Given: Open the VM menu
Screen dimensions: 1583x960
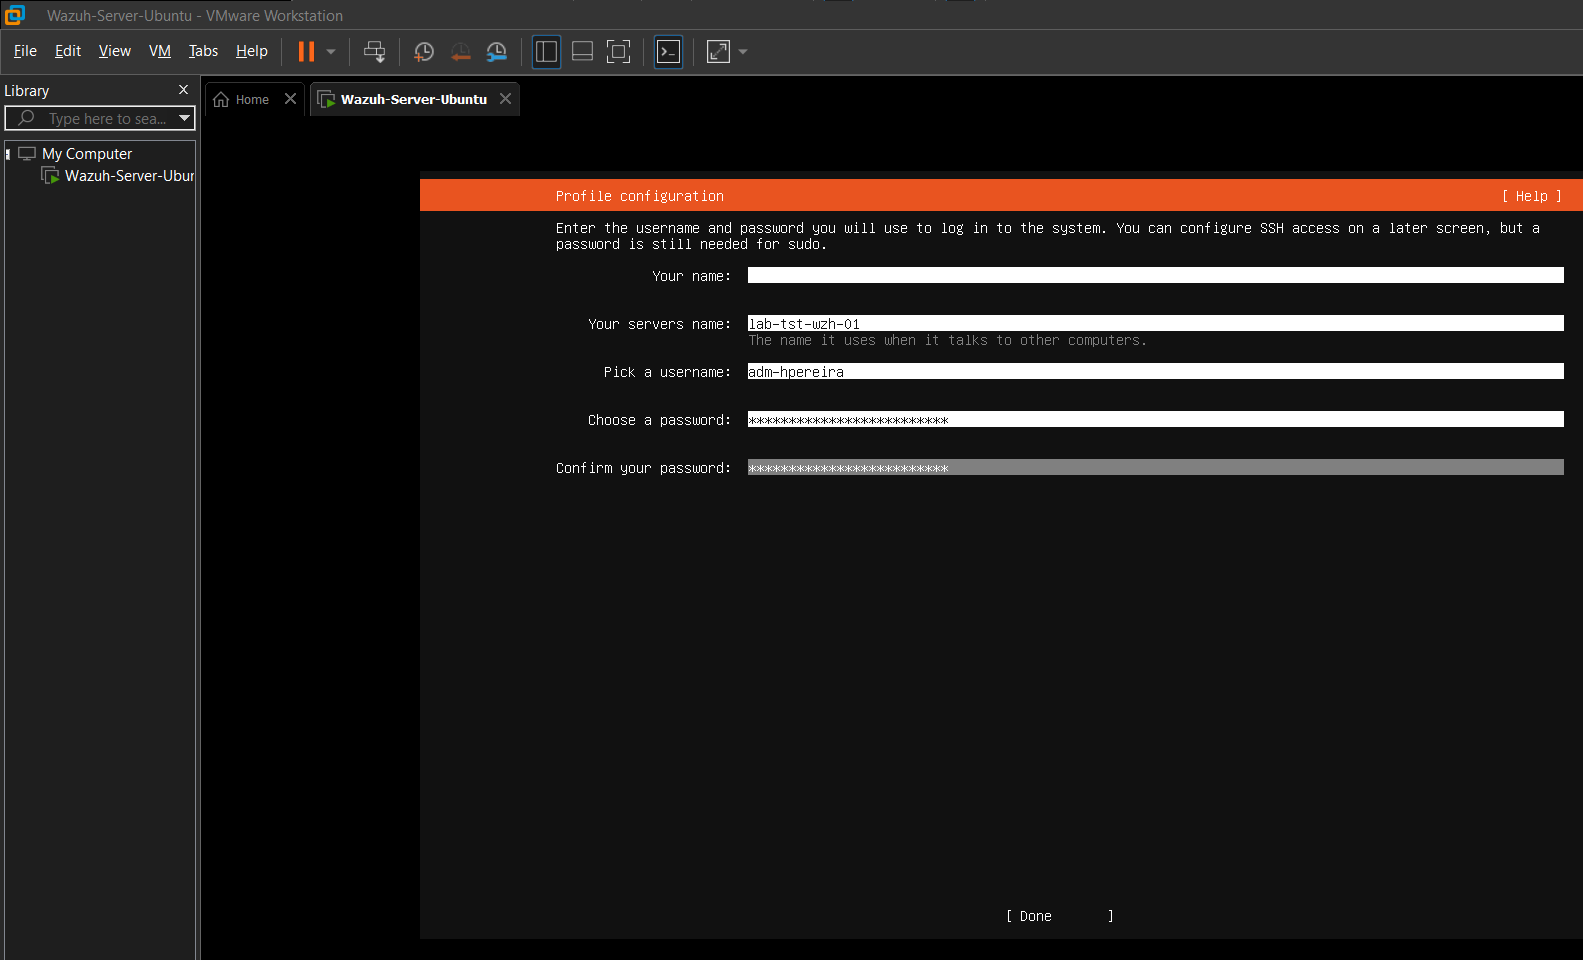Looking at the screenshot, I should (x=160, y=51).
